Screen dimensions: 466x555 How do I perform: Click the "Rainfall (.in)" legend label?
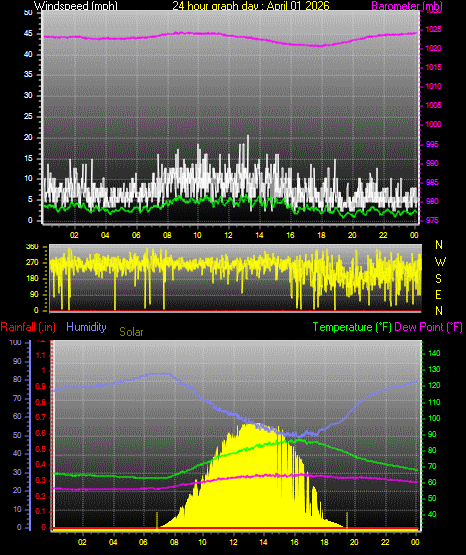coord(28,327)
